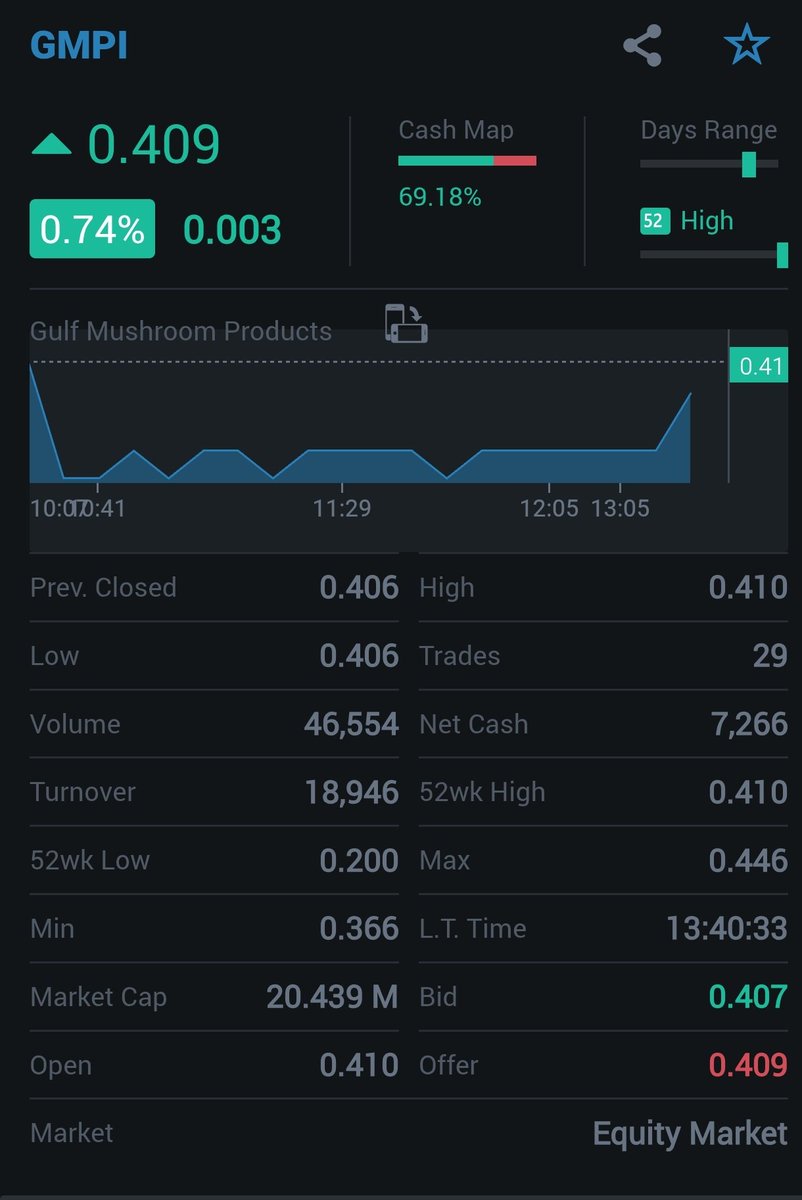Tap the Trades label
The width and height of the screenshot is (802, 1200).
click(460, 656)
